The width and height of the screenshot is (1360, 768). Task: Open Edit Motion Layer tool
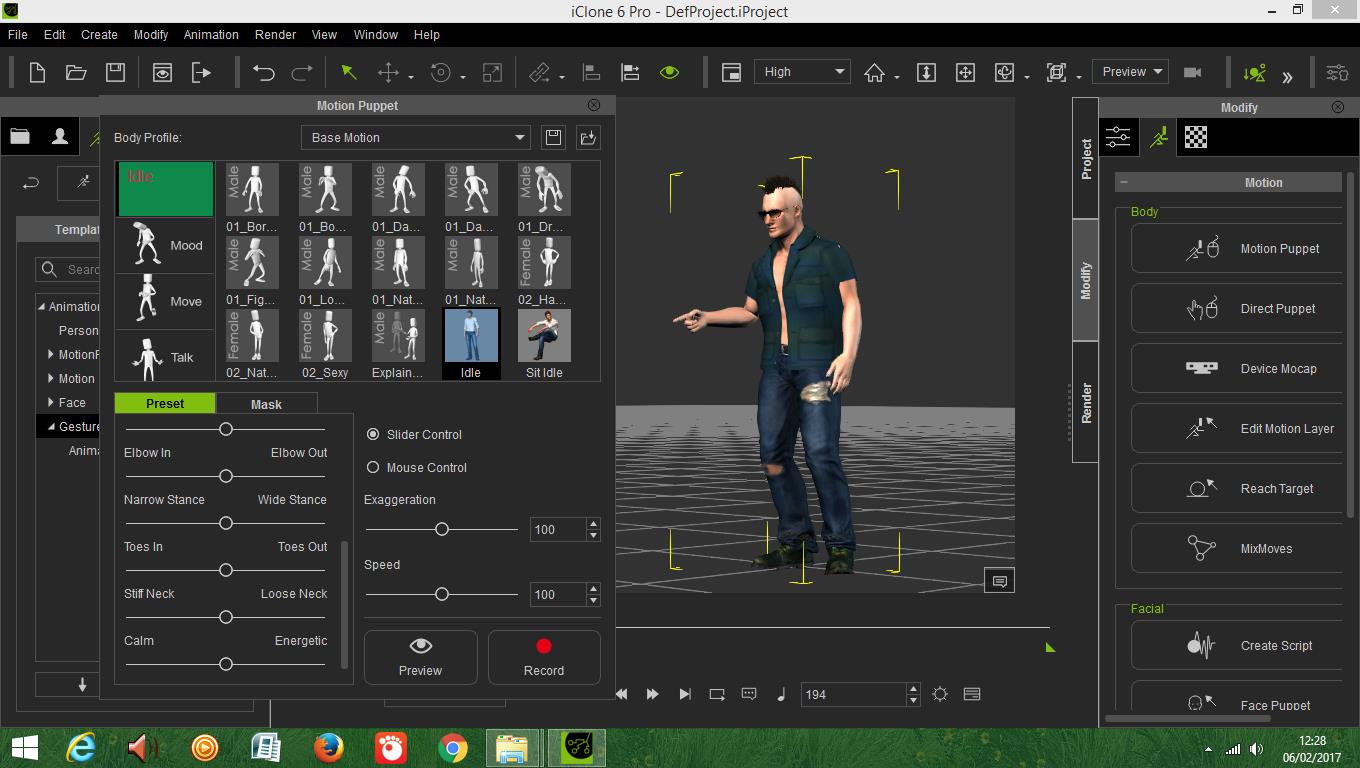tap(1236, 428)
